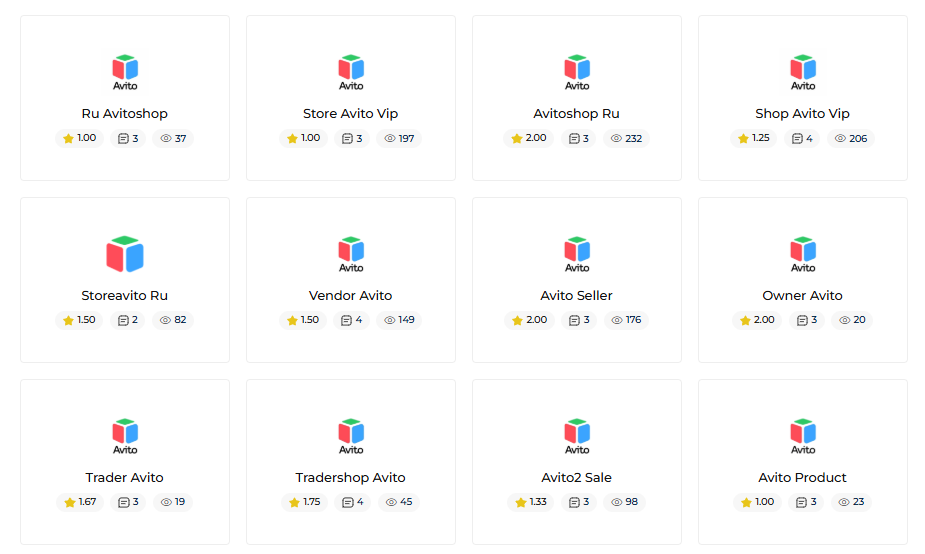This screenshot has width=925, height=554.
Task: Click the Shop Avito Vip title link
Action: 802,113
